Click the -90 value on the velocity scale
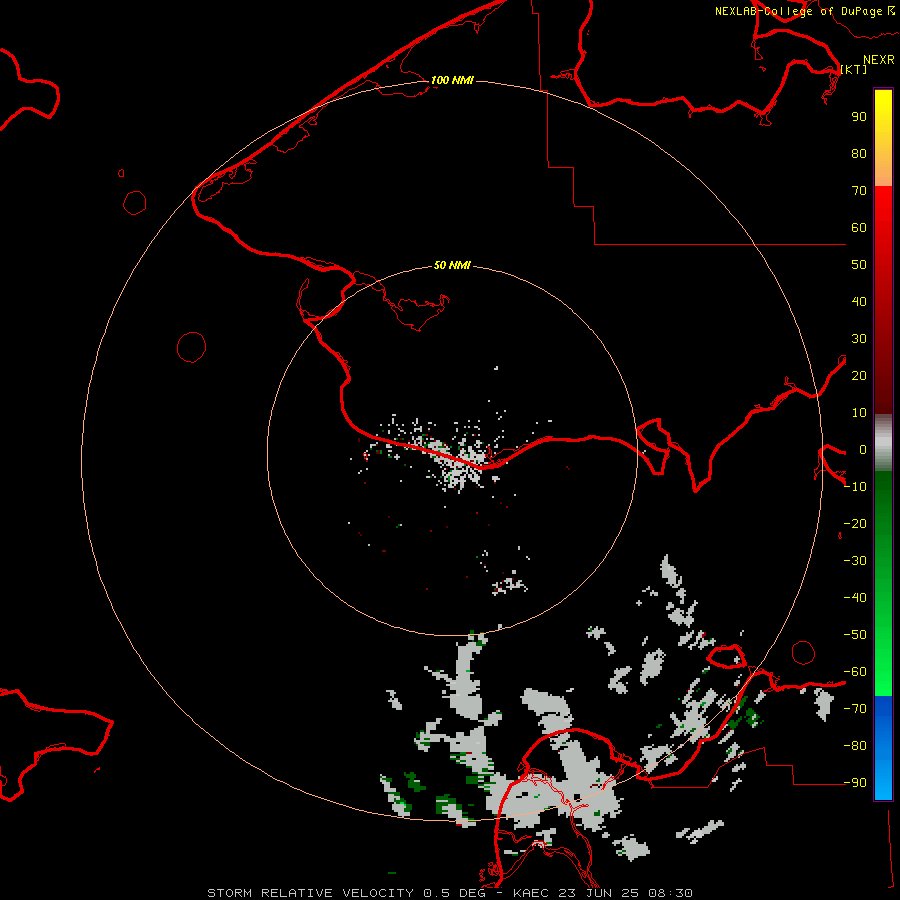The image size is (900, 900). click(x=855, y=783)
